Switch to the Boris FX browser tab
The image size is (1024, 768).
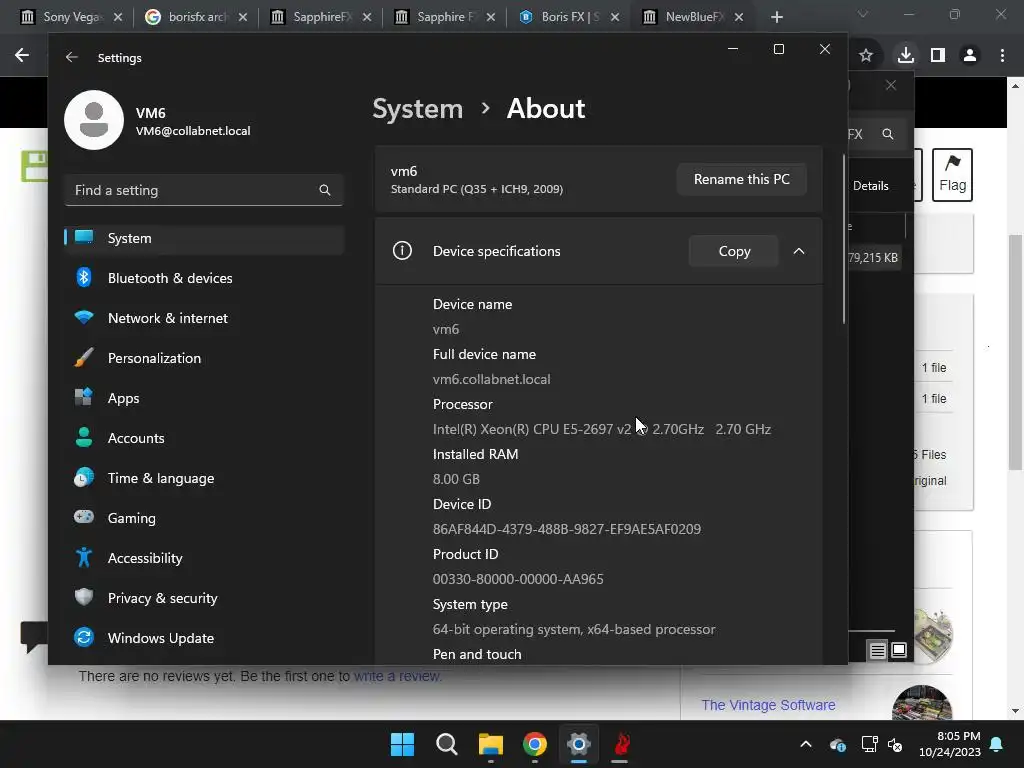(x=569, y=17)
